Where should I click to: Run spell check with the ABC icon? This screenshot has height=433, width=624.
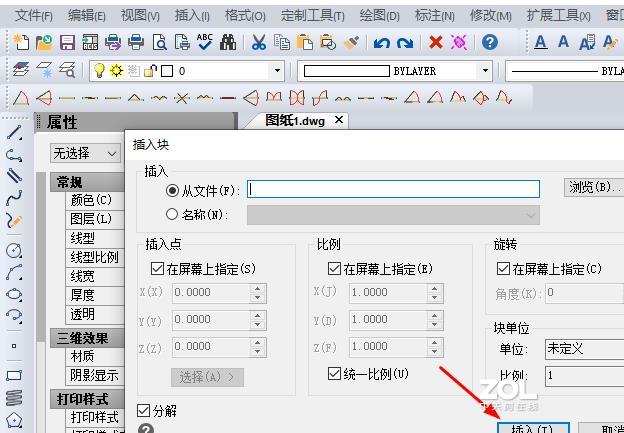point(205,42)
